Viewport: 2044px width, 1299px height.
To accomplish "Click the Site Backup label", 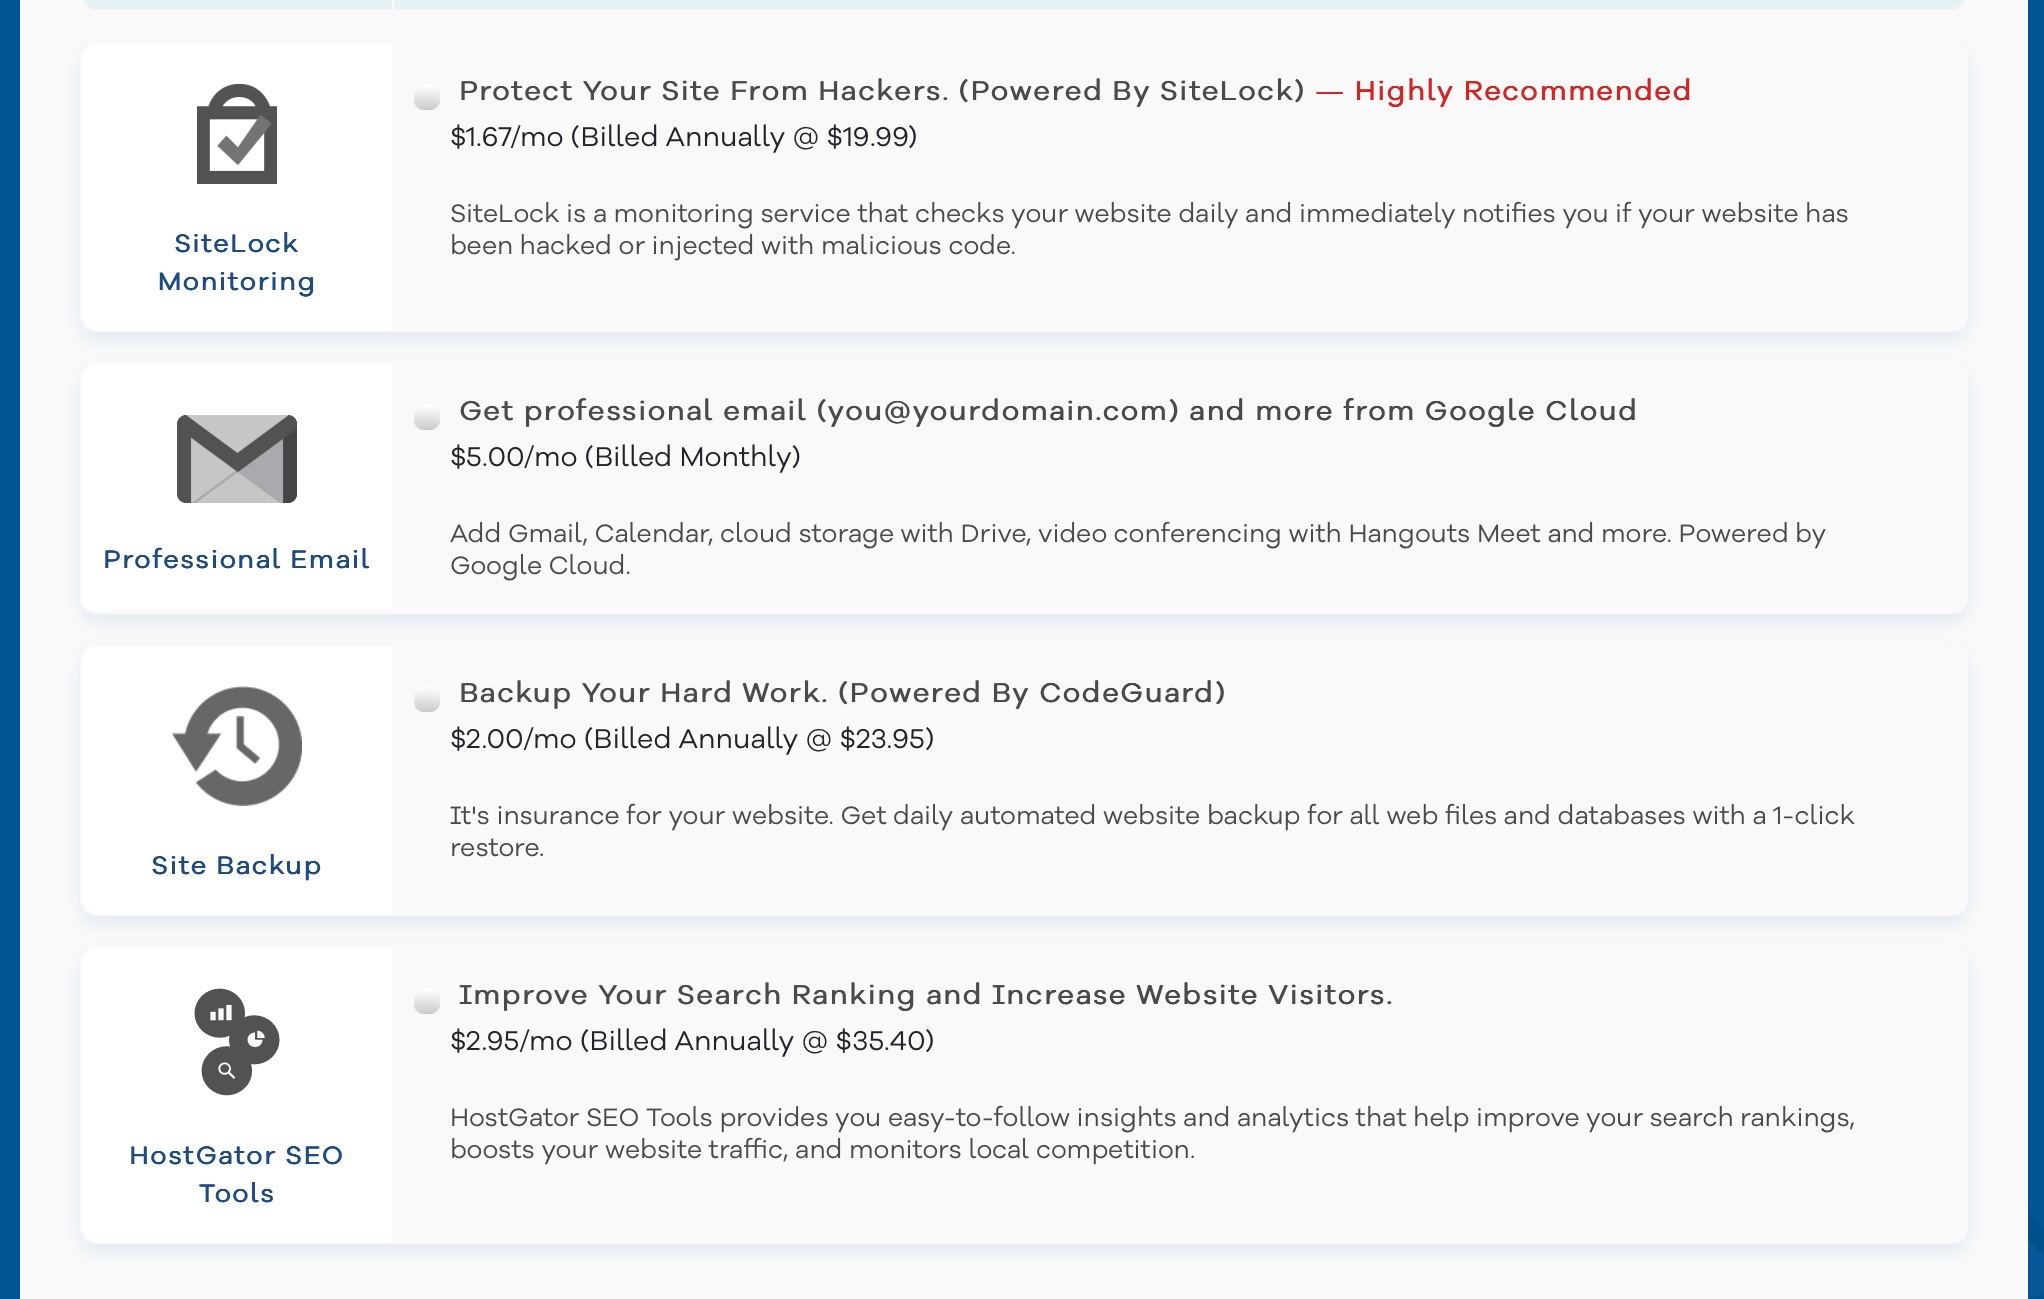I will click(x=237, y=865).
